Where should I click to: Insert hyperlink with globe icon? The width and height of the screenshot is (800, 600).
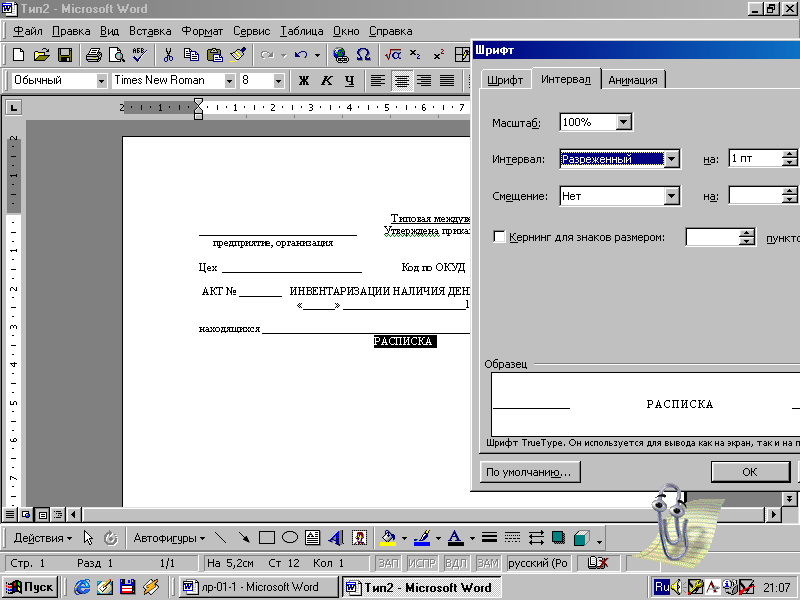coord(340,55)
